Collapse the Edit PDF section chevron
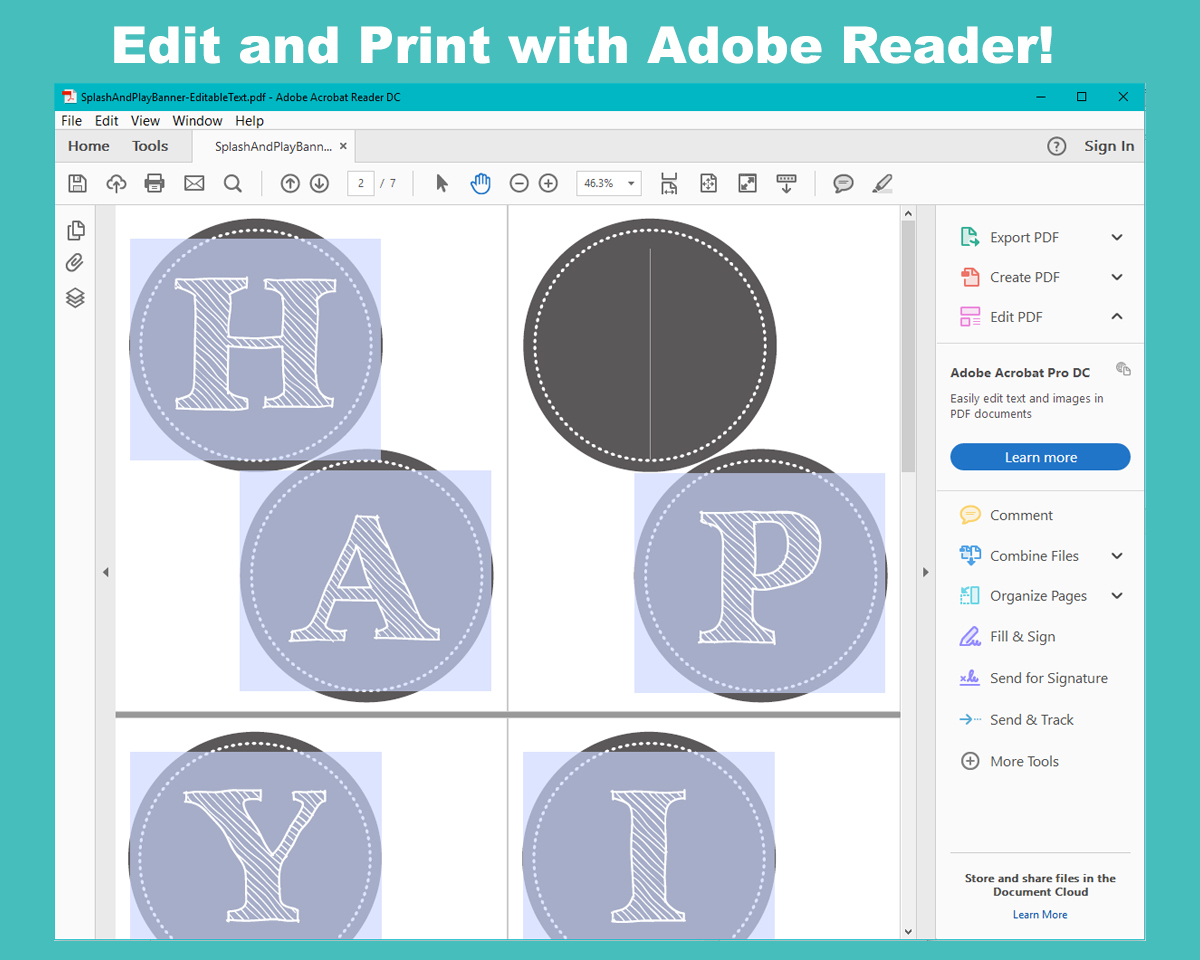1200x960 pixels. 1117,316
